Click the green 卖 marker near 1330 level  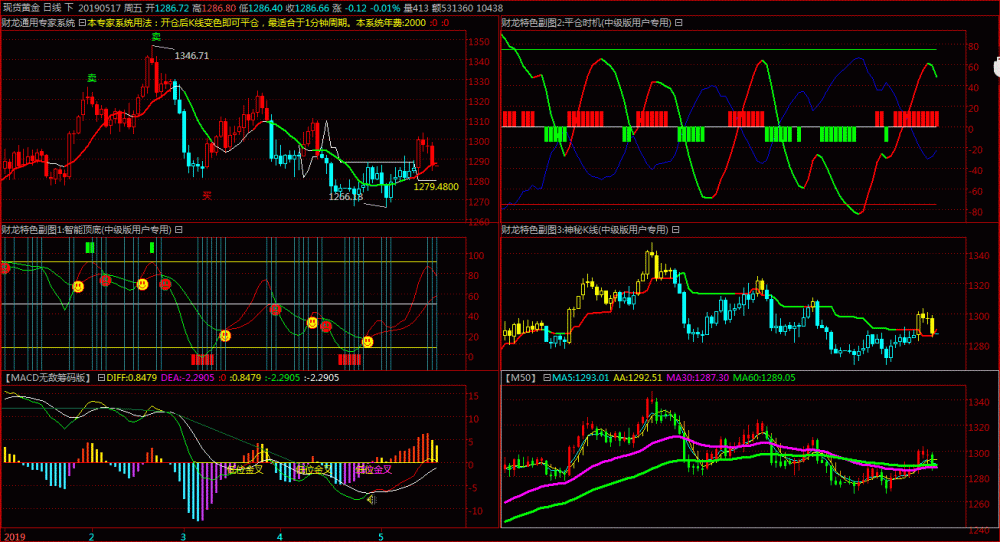(92, 78)
